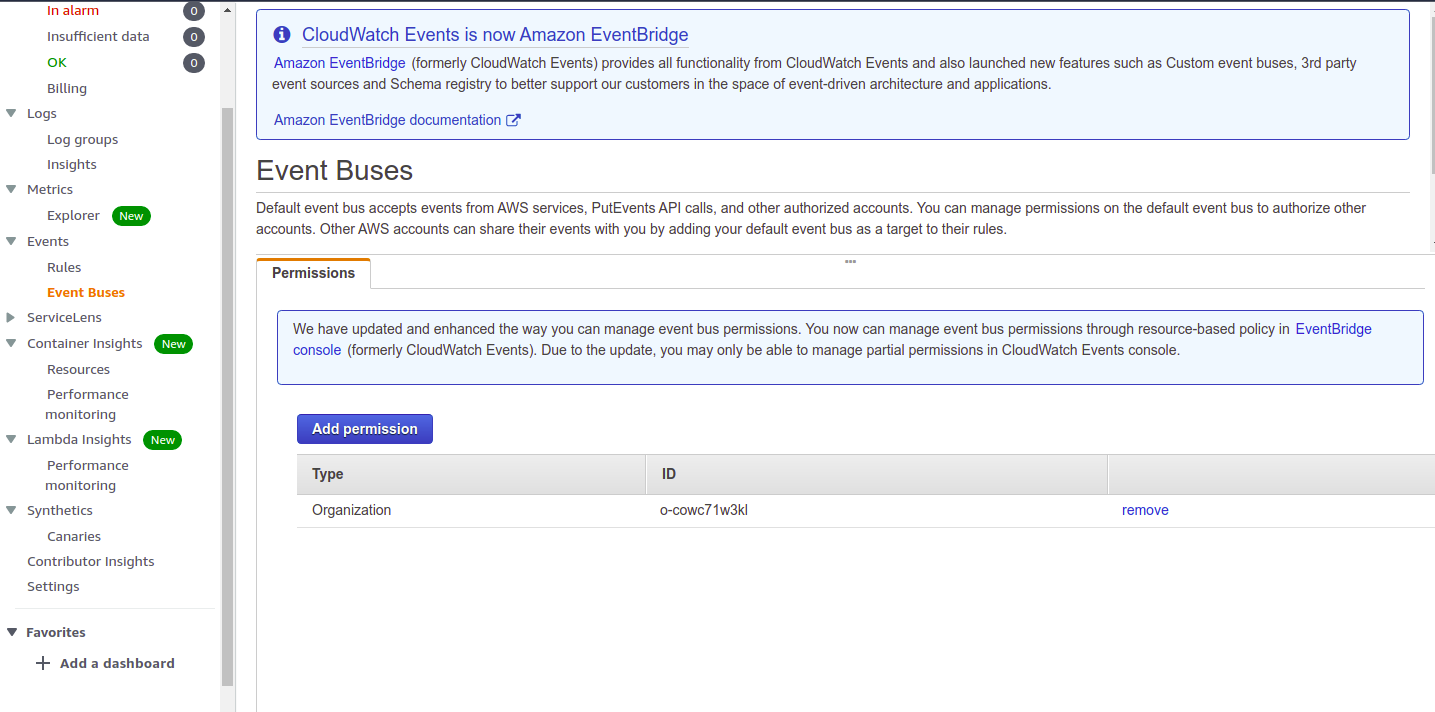Click the Favorites section label
This screenshot has width=1435, height=712.
[56, 632]
